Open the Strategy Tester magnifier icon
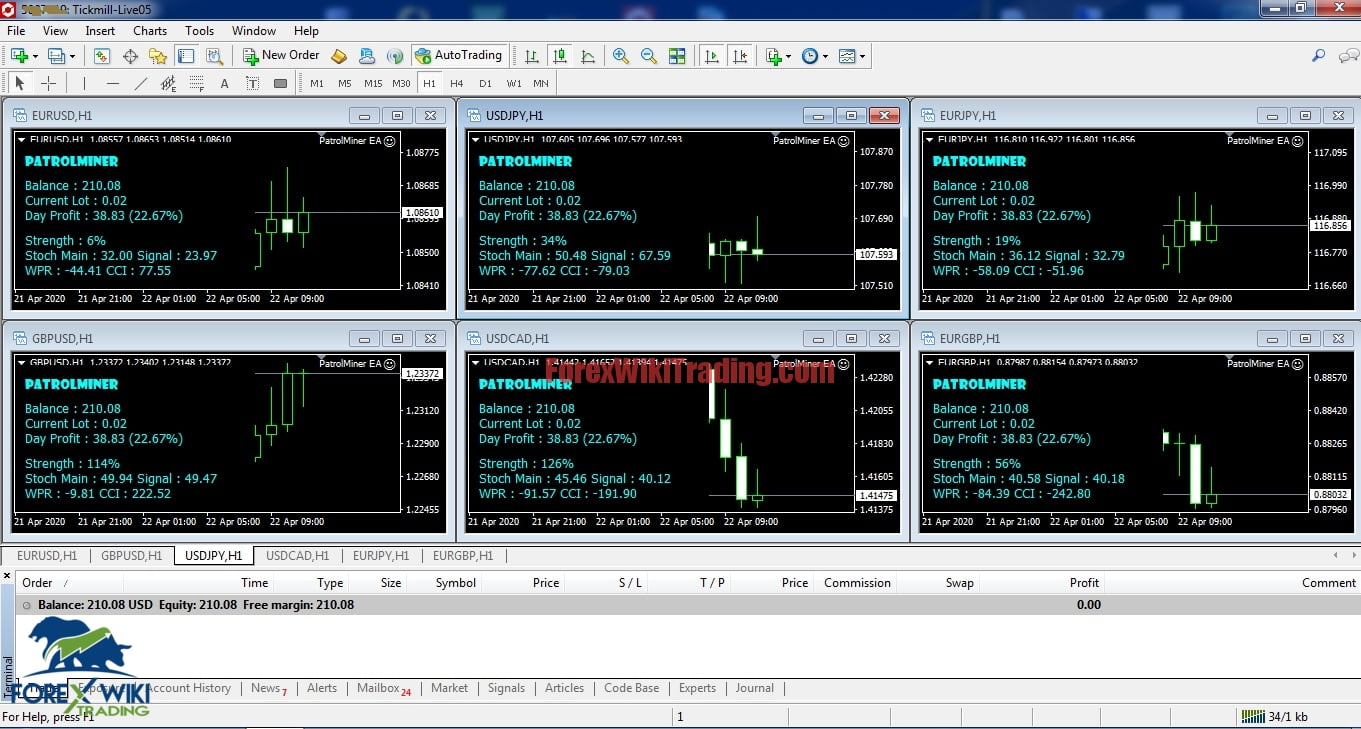Screen dimensions: 1361x729 point(215,56)
